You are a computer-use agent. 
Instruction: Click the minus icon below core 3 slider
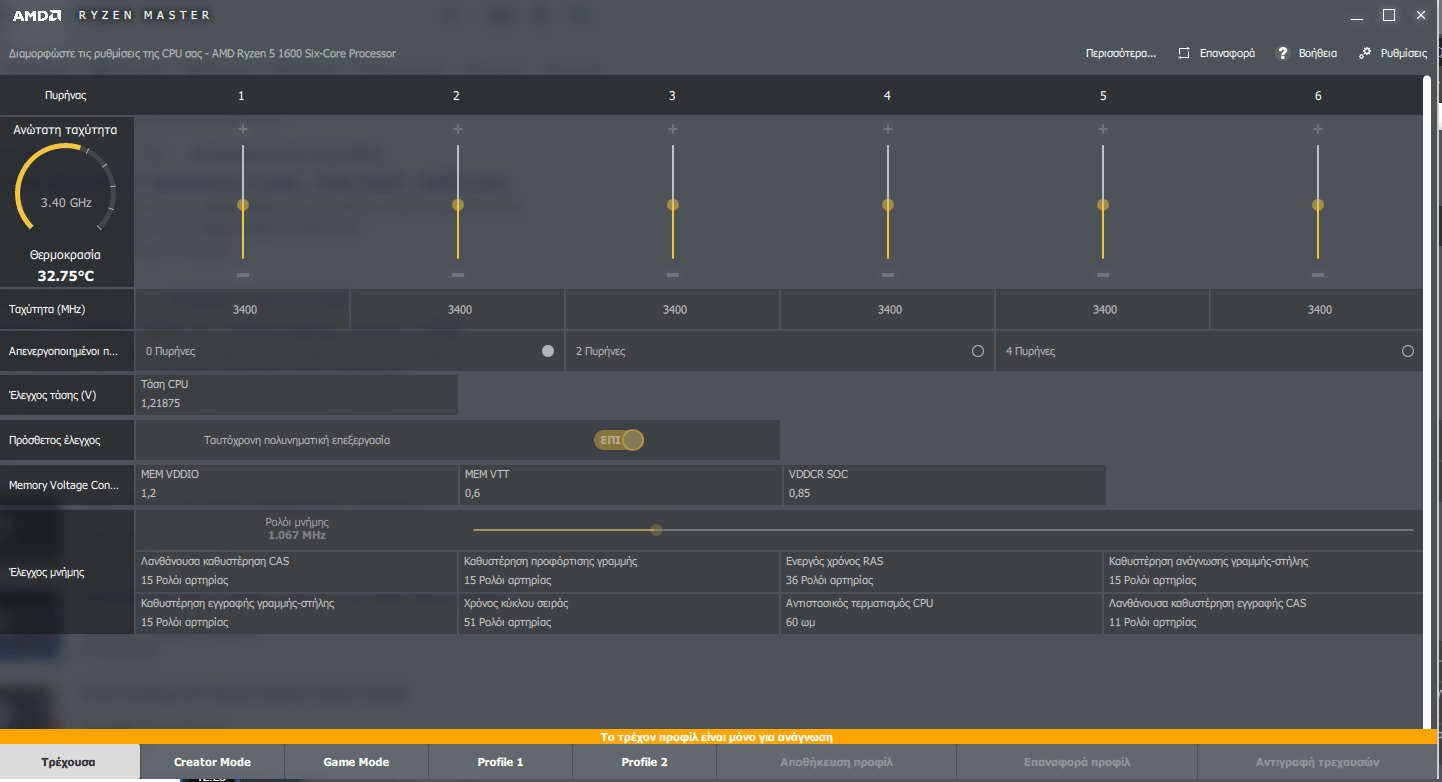coord(673,275)
